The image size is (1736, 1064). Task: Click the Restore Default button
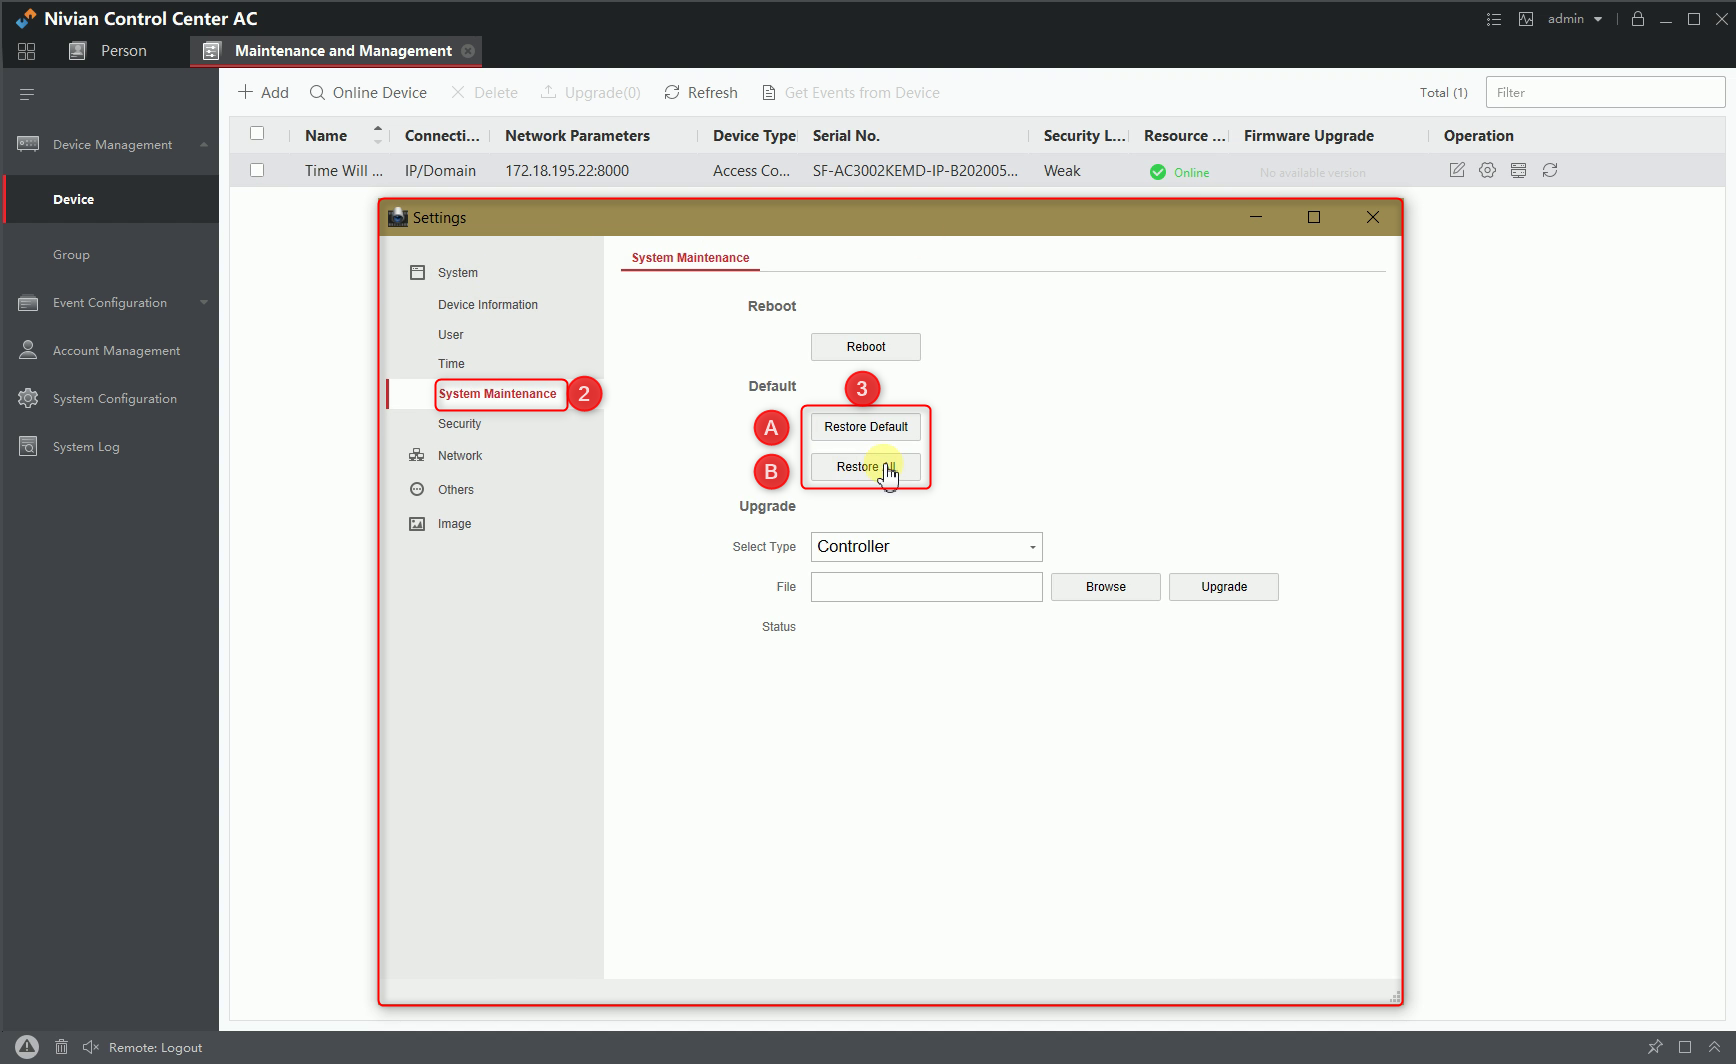pyautogui.click(x=866, y=427)
